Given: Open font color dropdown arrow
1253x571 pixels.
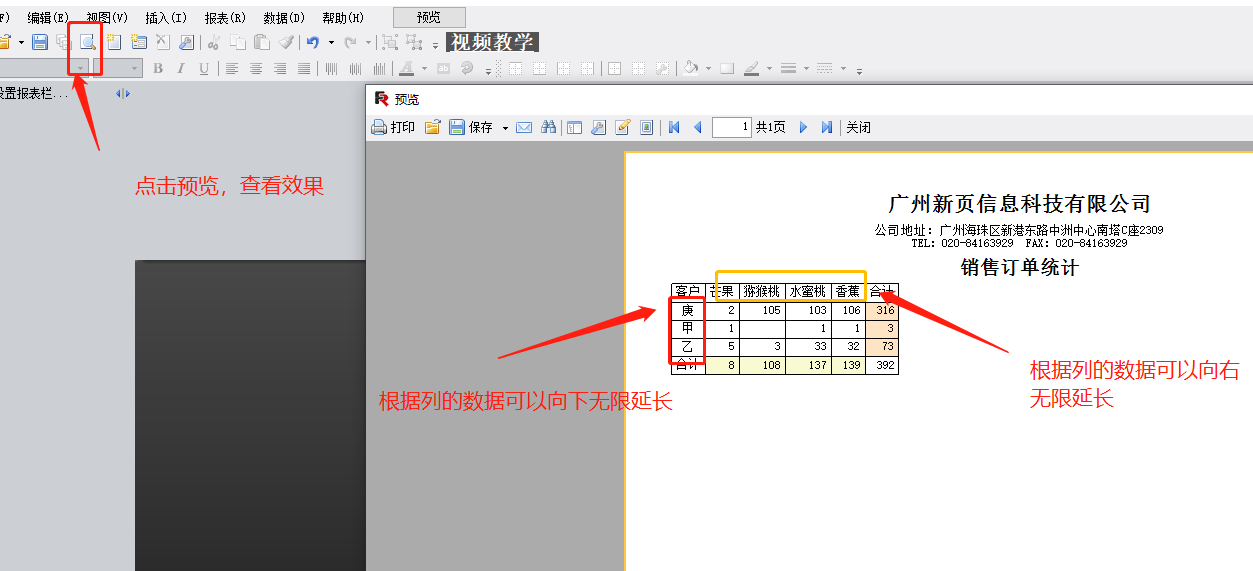Looking at the screenshot, I should tap(424, 69).
